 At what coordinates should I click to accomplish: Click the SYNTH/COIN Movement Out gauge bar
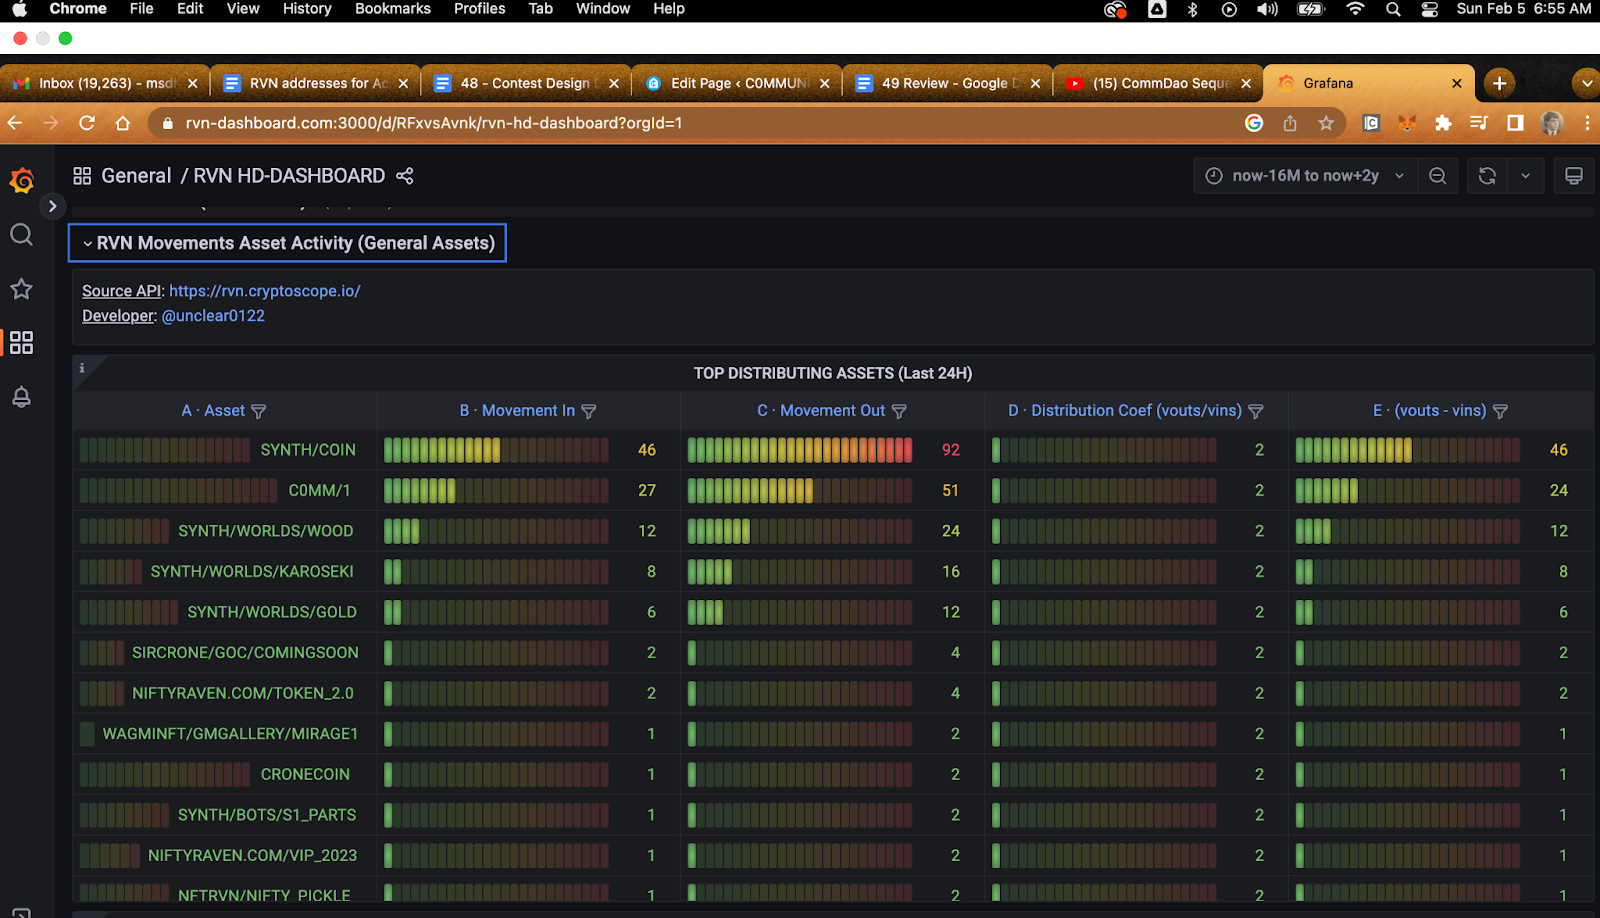pyautogui.click(x=799, y=450)
